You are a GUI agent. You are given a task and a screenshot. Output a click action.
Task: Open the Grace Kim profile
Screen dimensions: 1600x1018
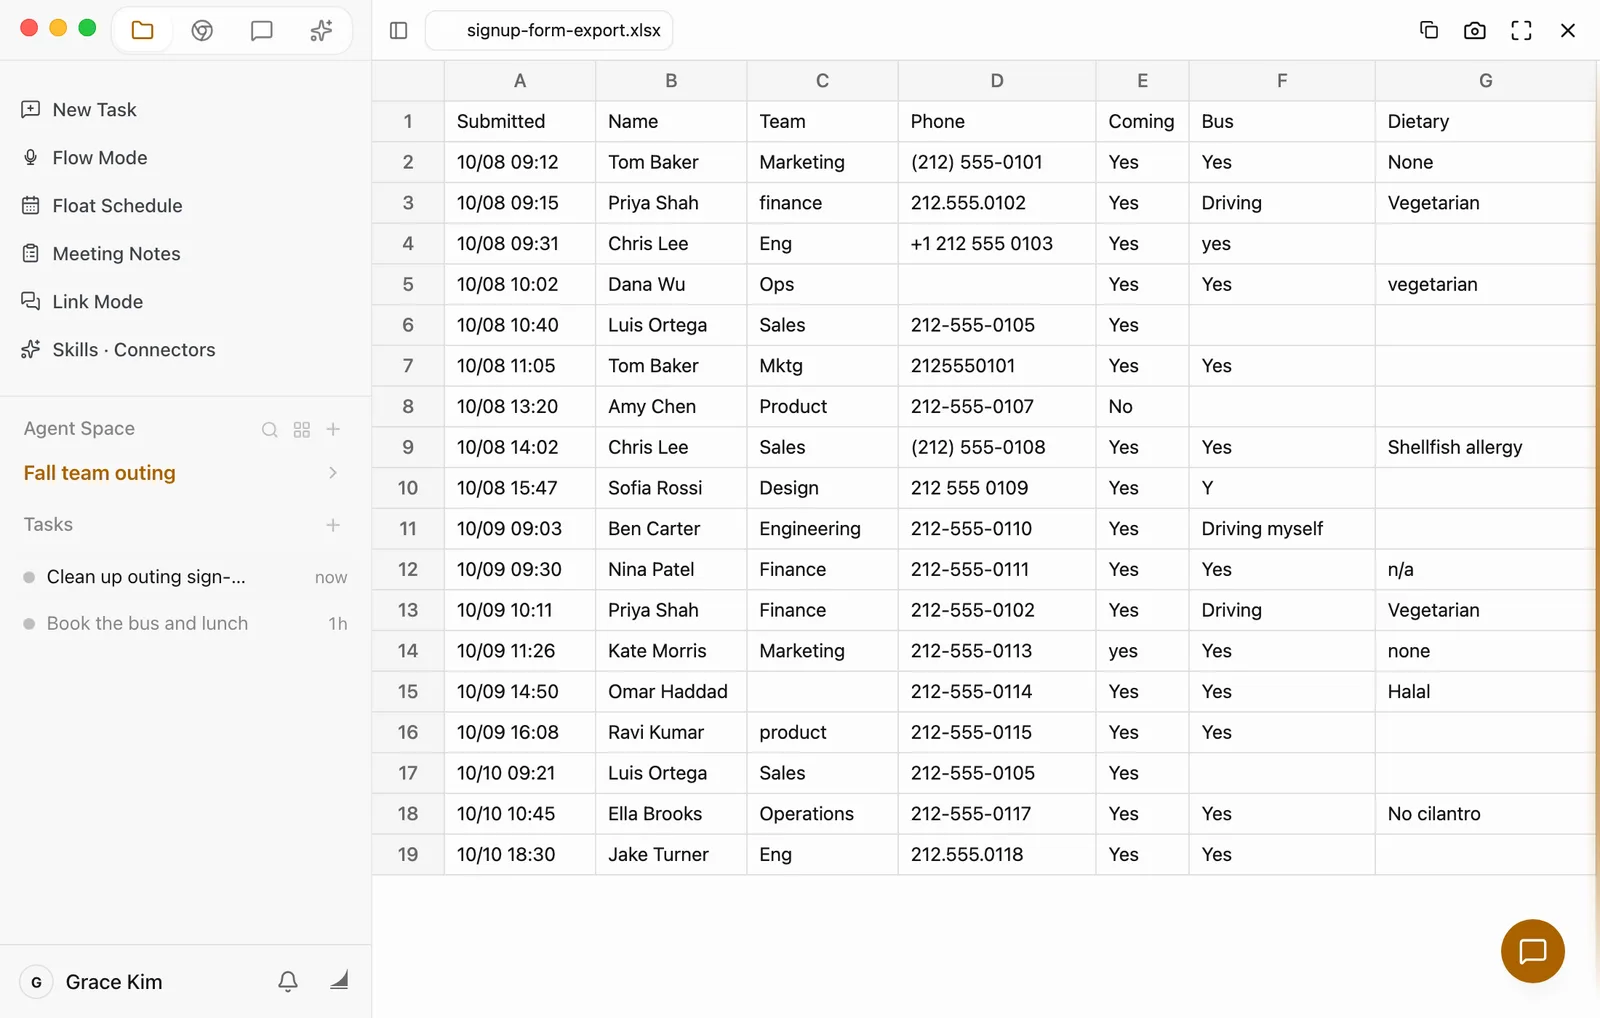coord(94,981)
